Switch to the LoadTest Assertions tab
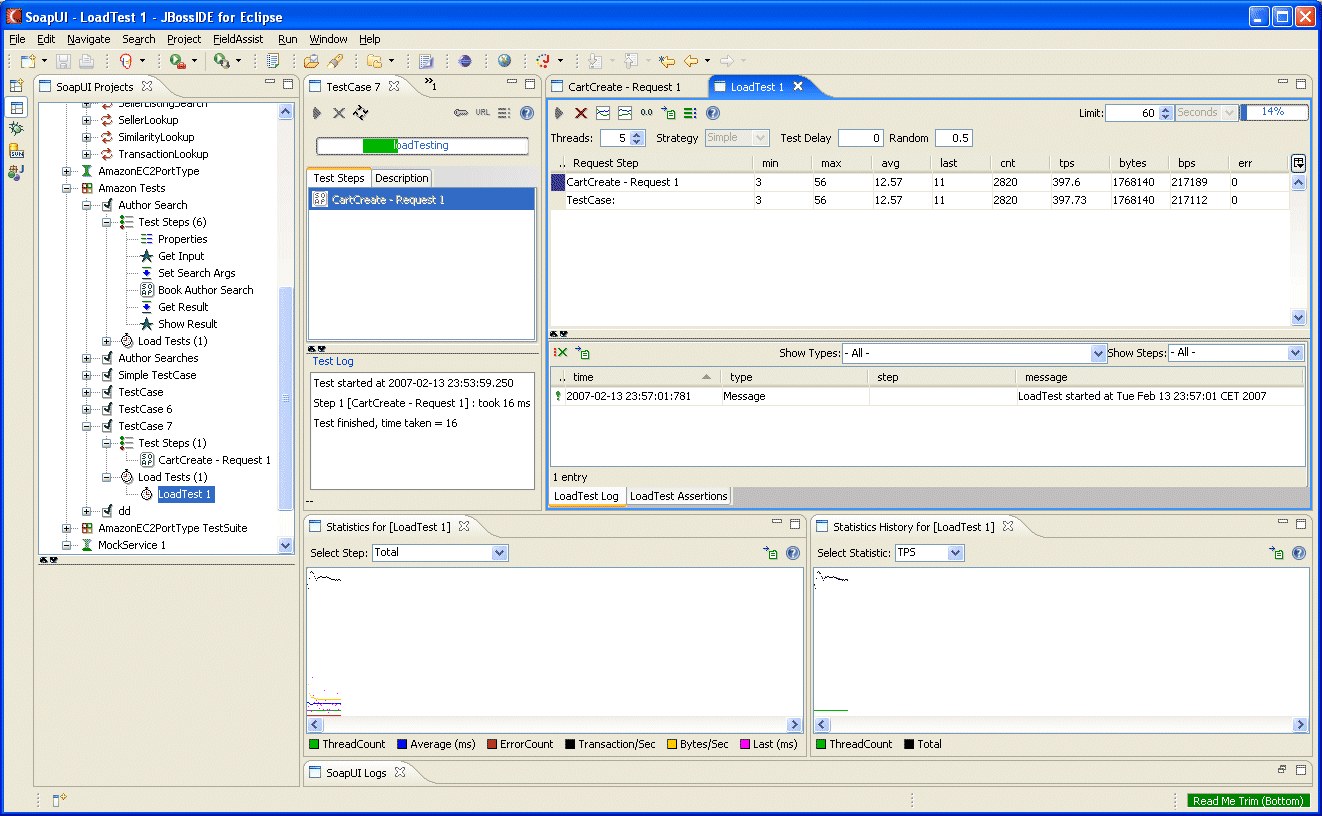This screenshot has height=816, width=1322. tap(678, 494)
